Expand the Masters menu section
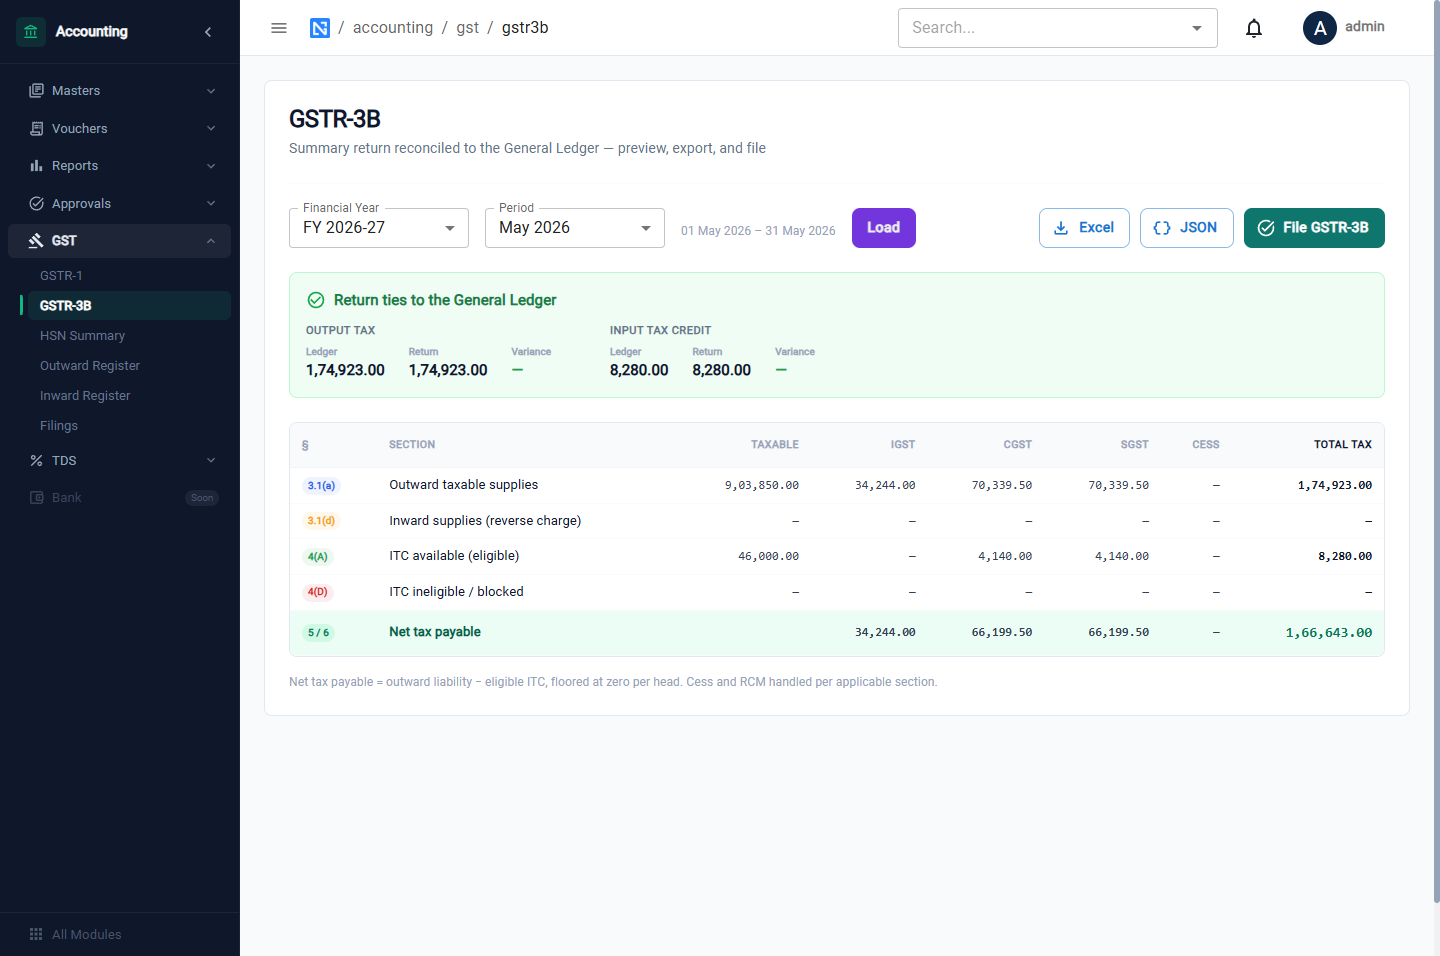Screen dimensions: 1440x956 click(120, 91)
